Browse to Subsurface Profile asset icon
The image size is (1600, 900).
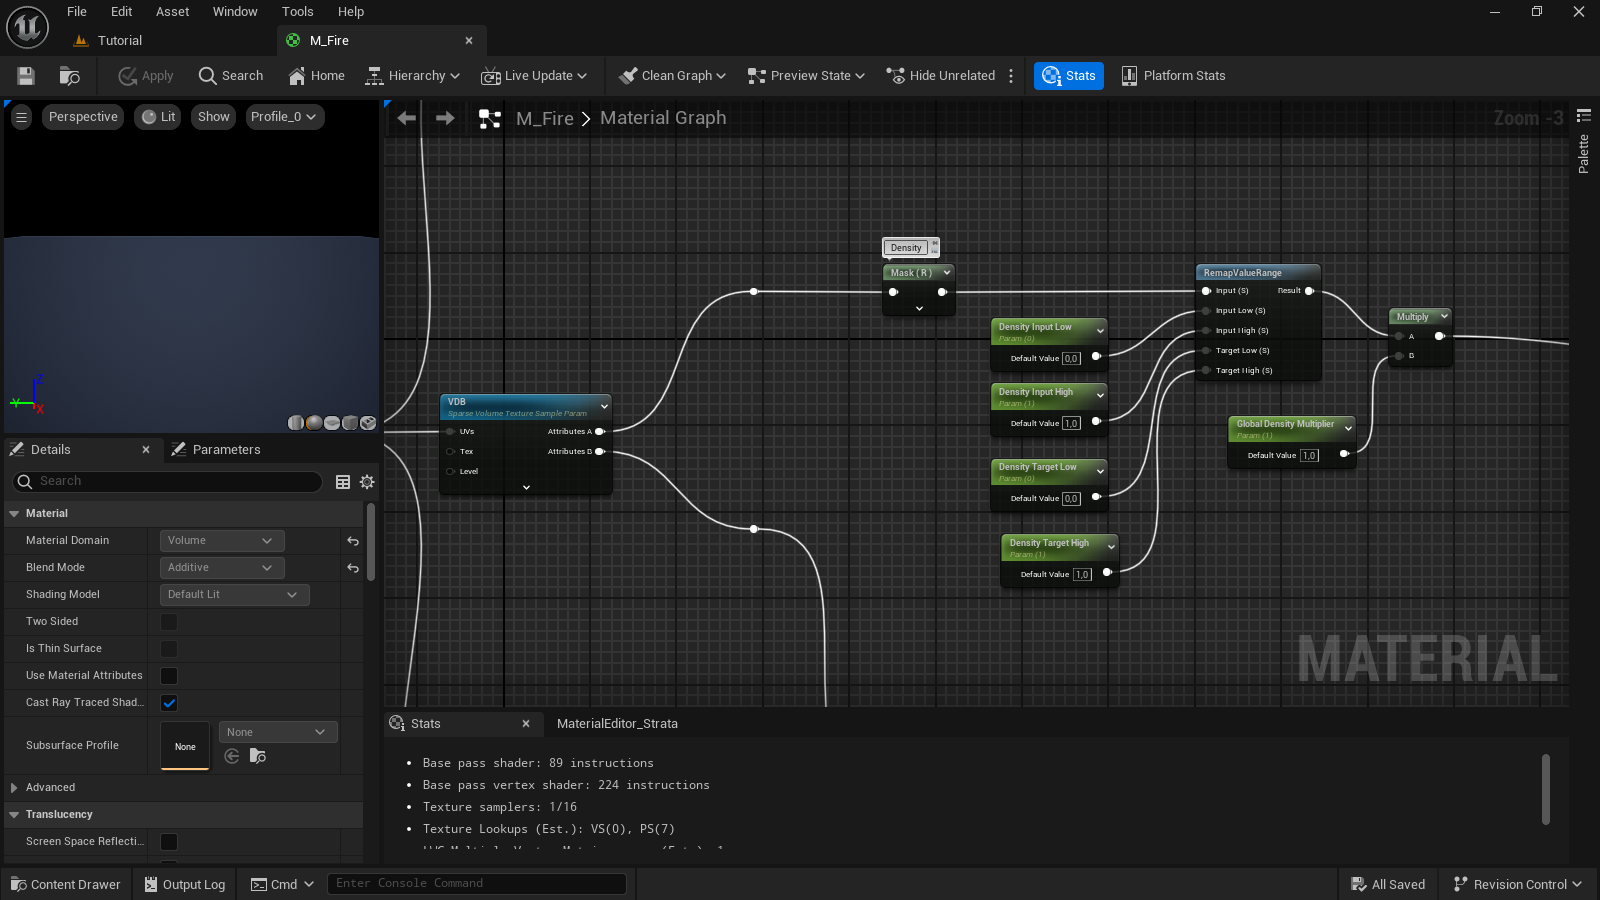click(258, 756)
